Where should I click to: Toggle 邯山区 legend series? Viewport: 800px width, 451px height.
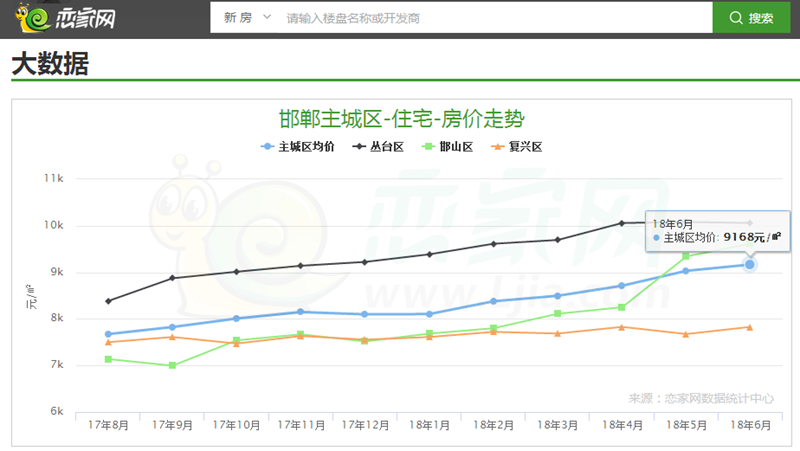click(x=447, y=147)
